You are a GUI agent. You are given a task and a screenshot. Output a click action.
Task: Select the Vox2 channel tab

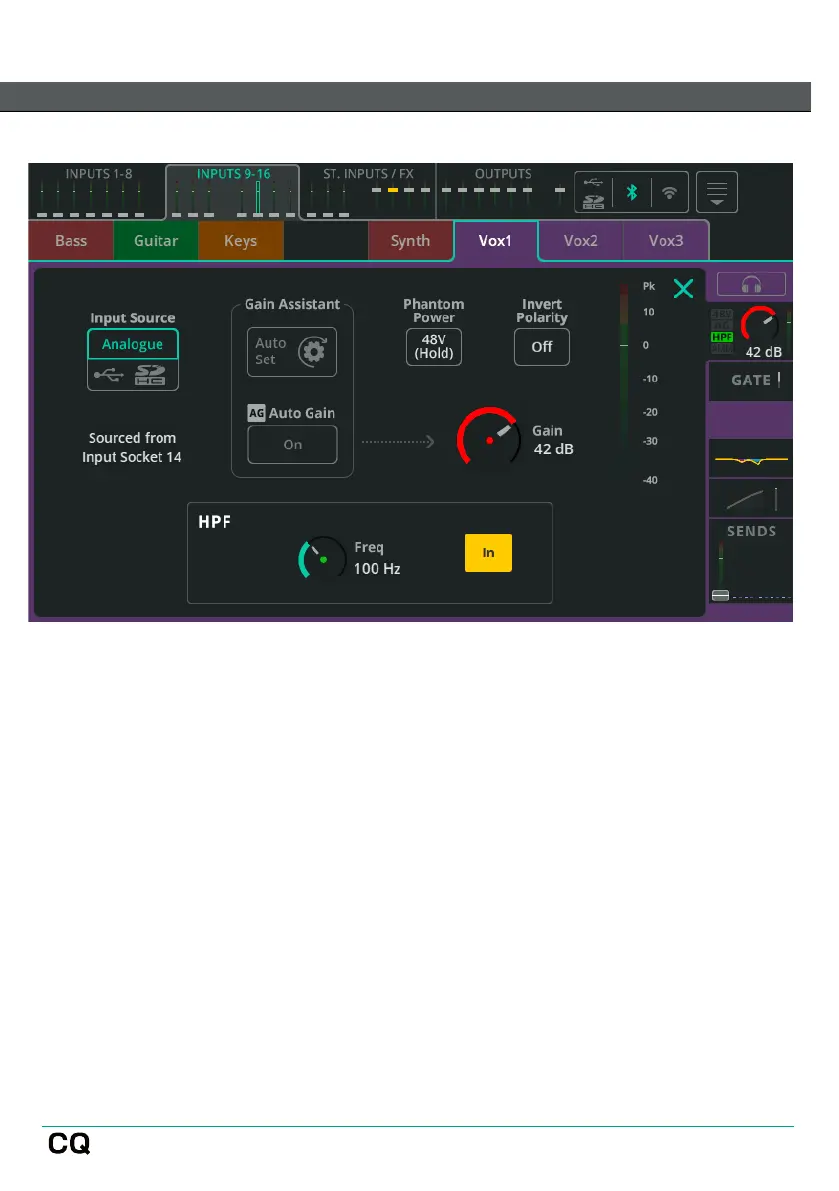(581, 241)
